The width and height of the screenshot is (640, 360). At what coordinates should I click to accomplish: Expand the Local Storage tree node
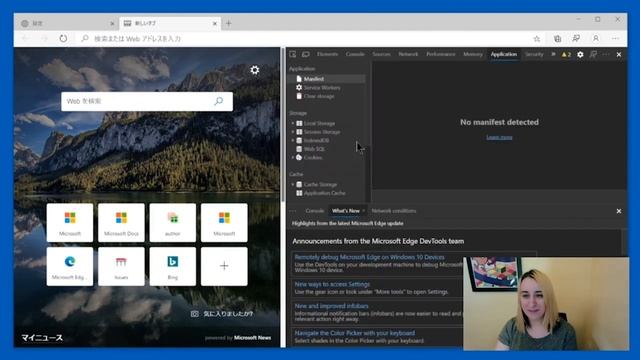coord(293,123)
